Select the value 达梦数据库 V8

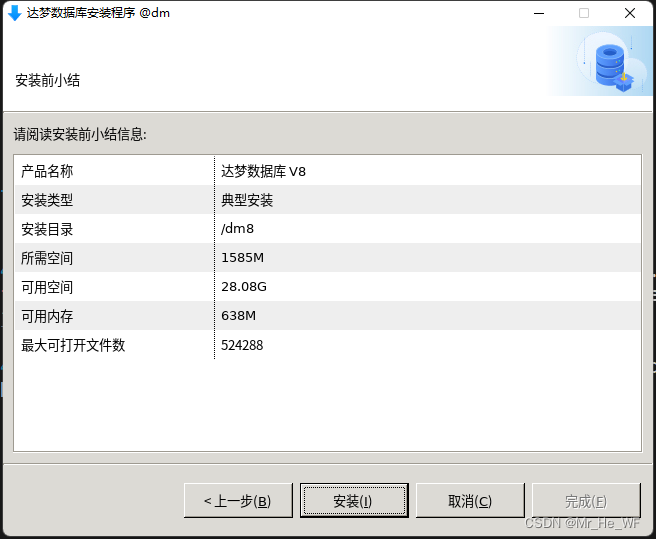point(263,171)
